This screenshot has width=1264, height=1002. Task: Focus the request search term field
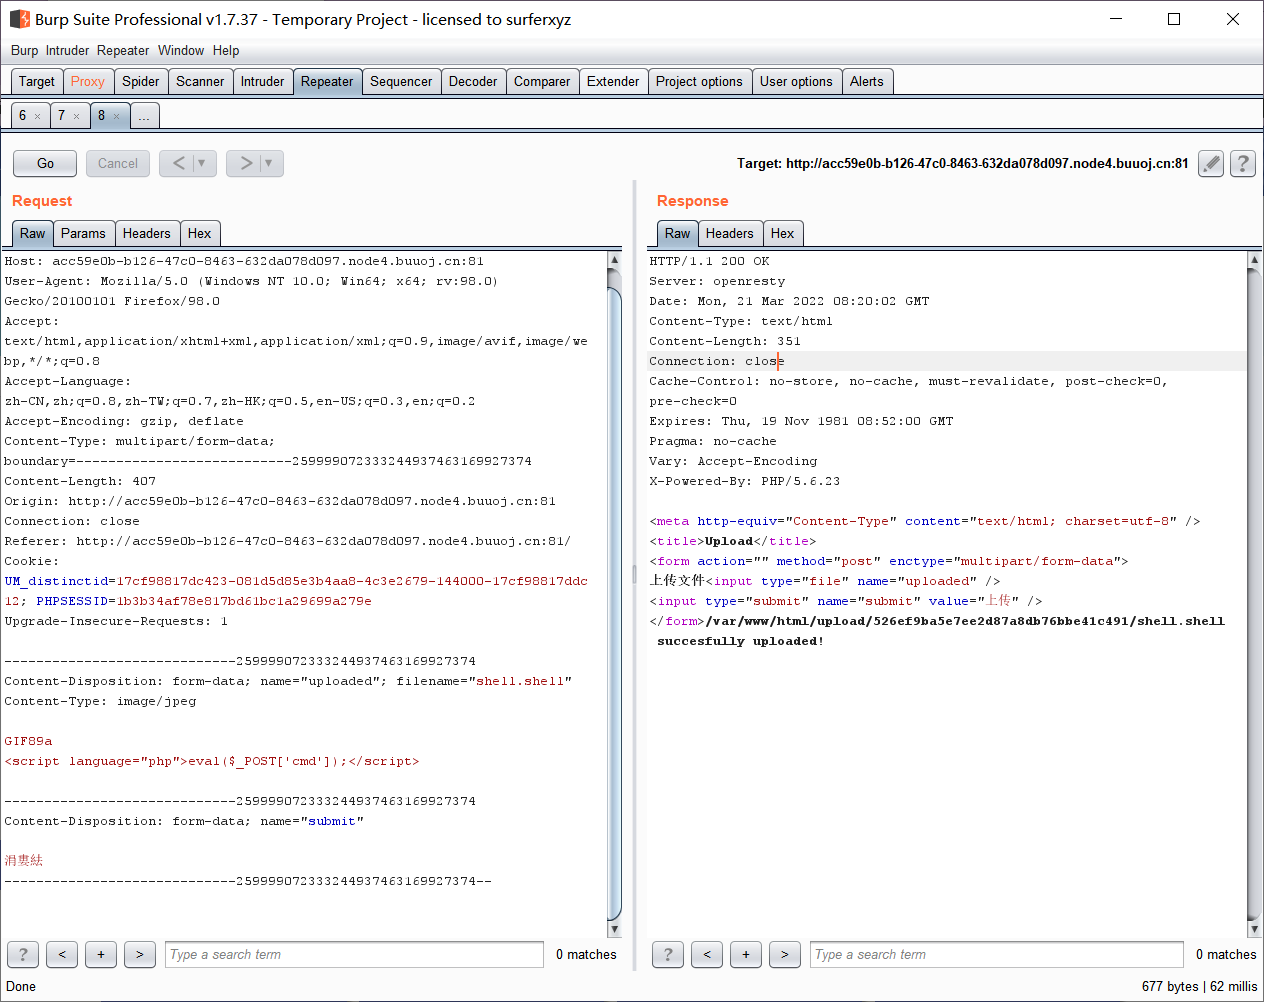click(x=354, y=954)
